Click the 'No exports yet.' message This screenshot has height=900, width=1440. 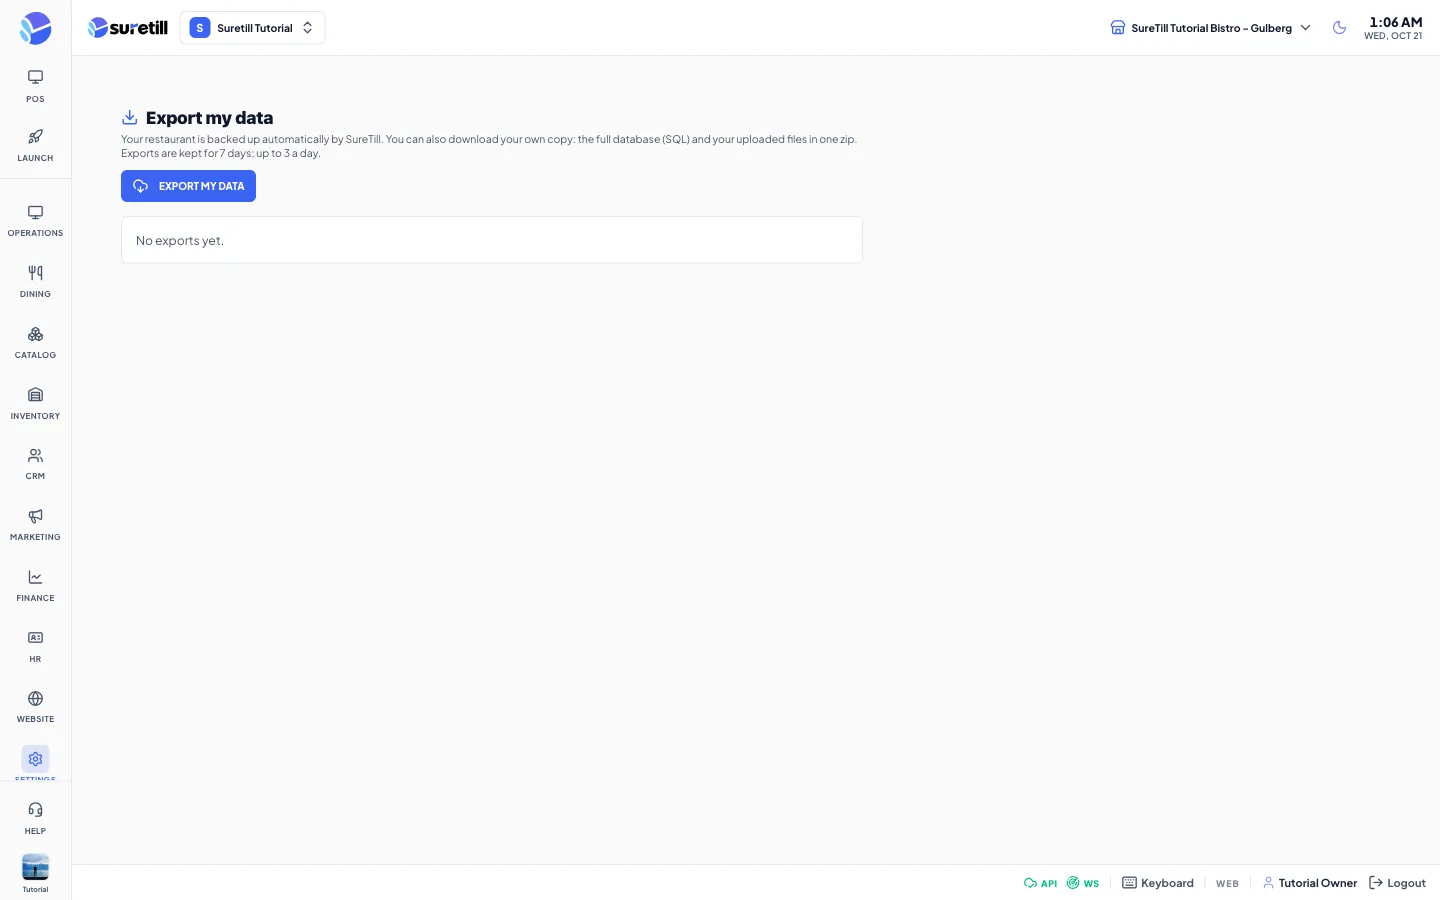tap(180, 241)
